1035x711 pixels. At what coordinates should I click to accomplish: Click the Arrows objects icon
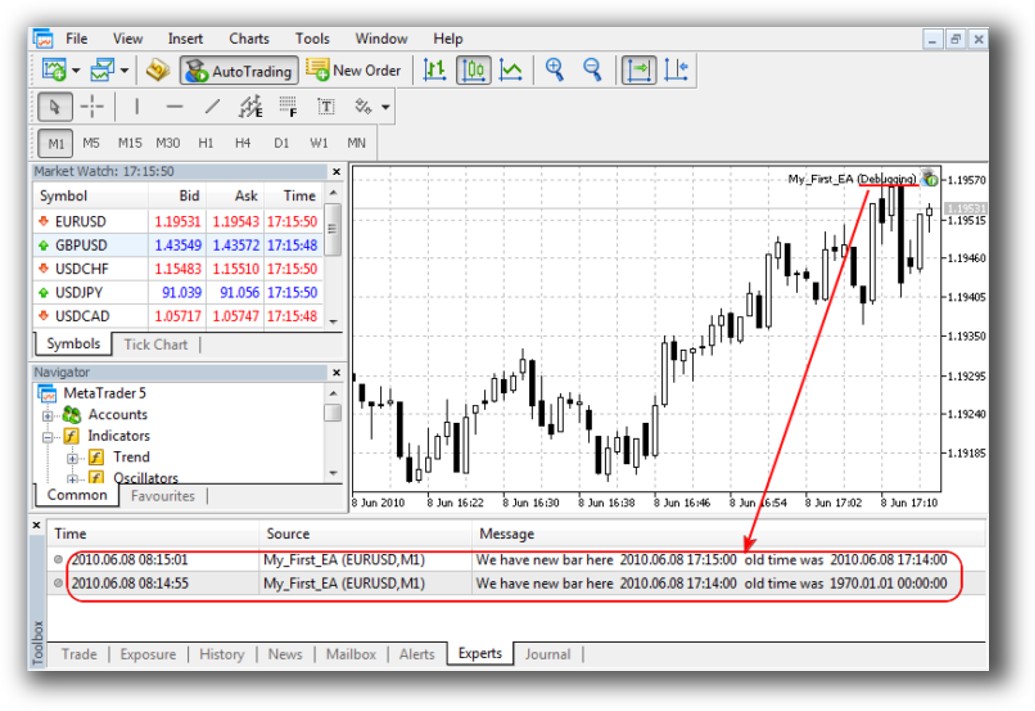click(x=363, y=107)
